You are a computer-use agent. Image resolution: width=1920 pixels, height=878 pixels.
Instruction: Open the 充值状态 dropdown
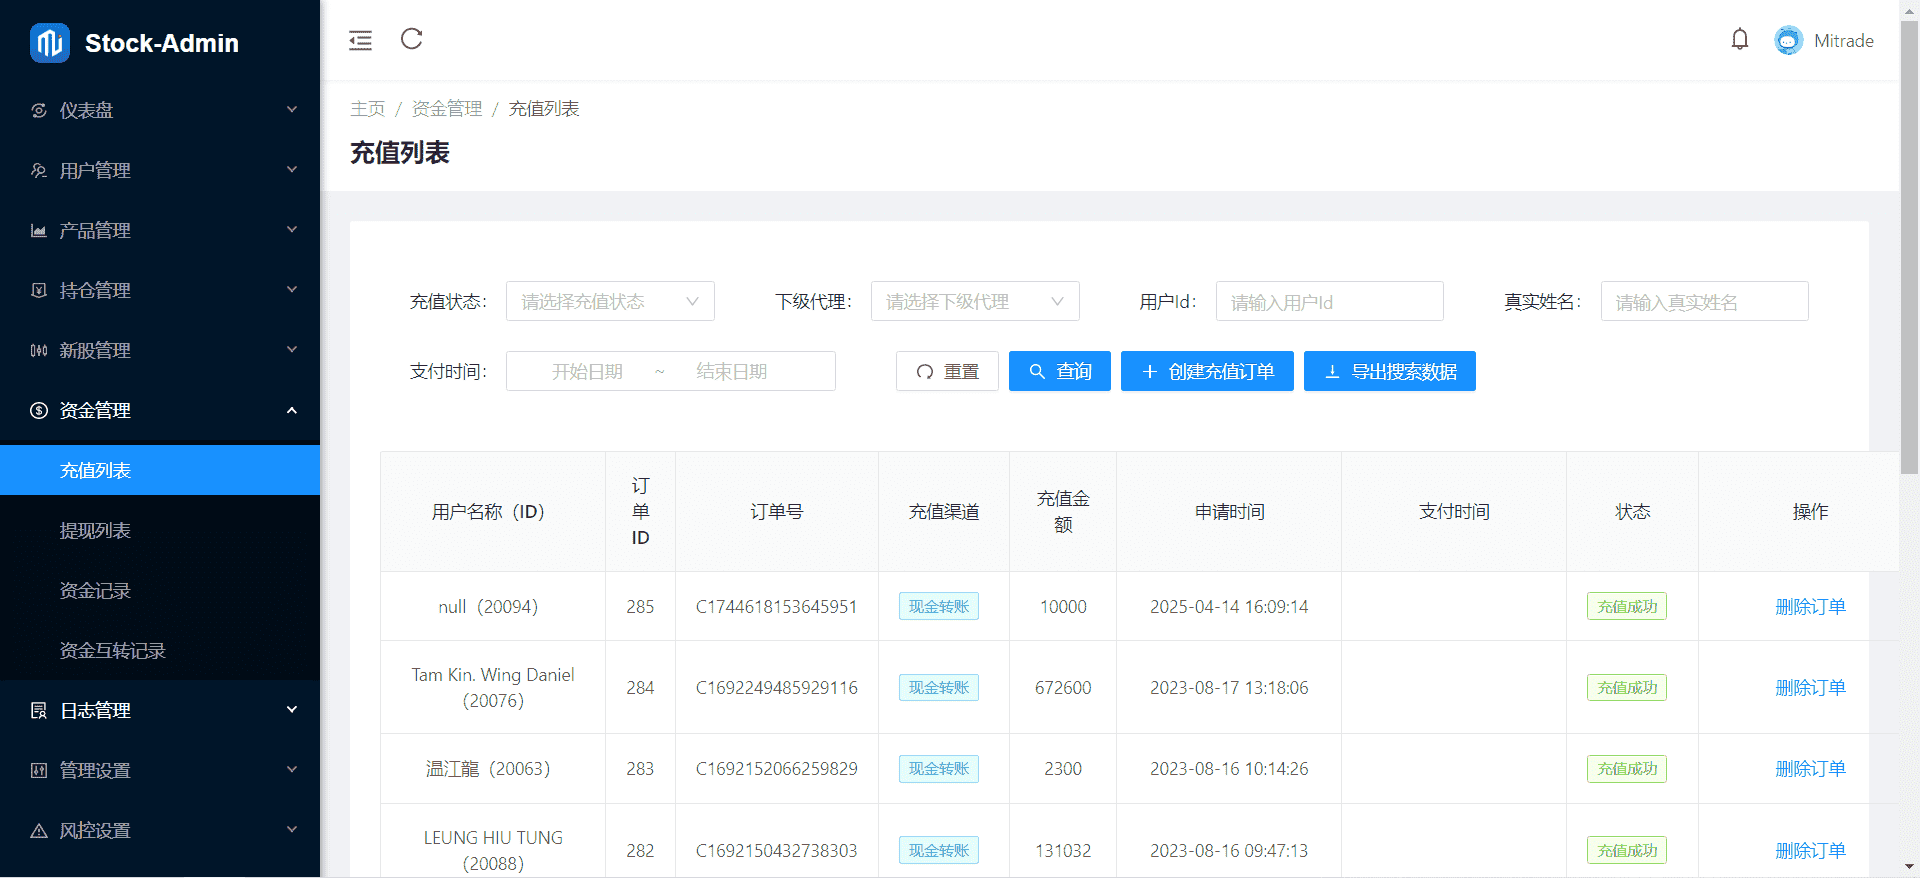[610, 302]
